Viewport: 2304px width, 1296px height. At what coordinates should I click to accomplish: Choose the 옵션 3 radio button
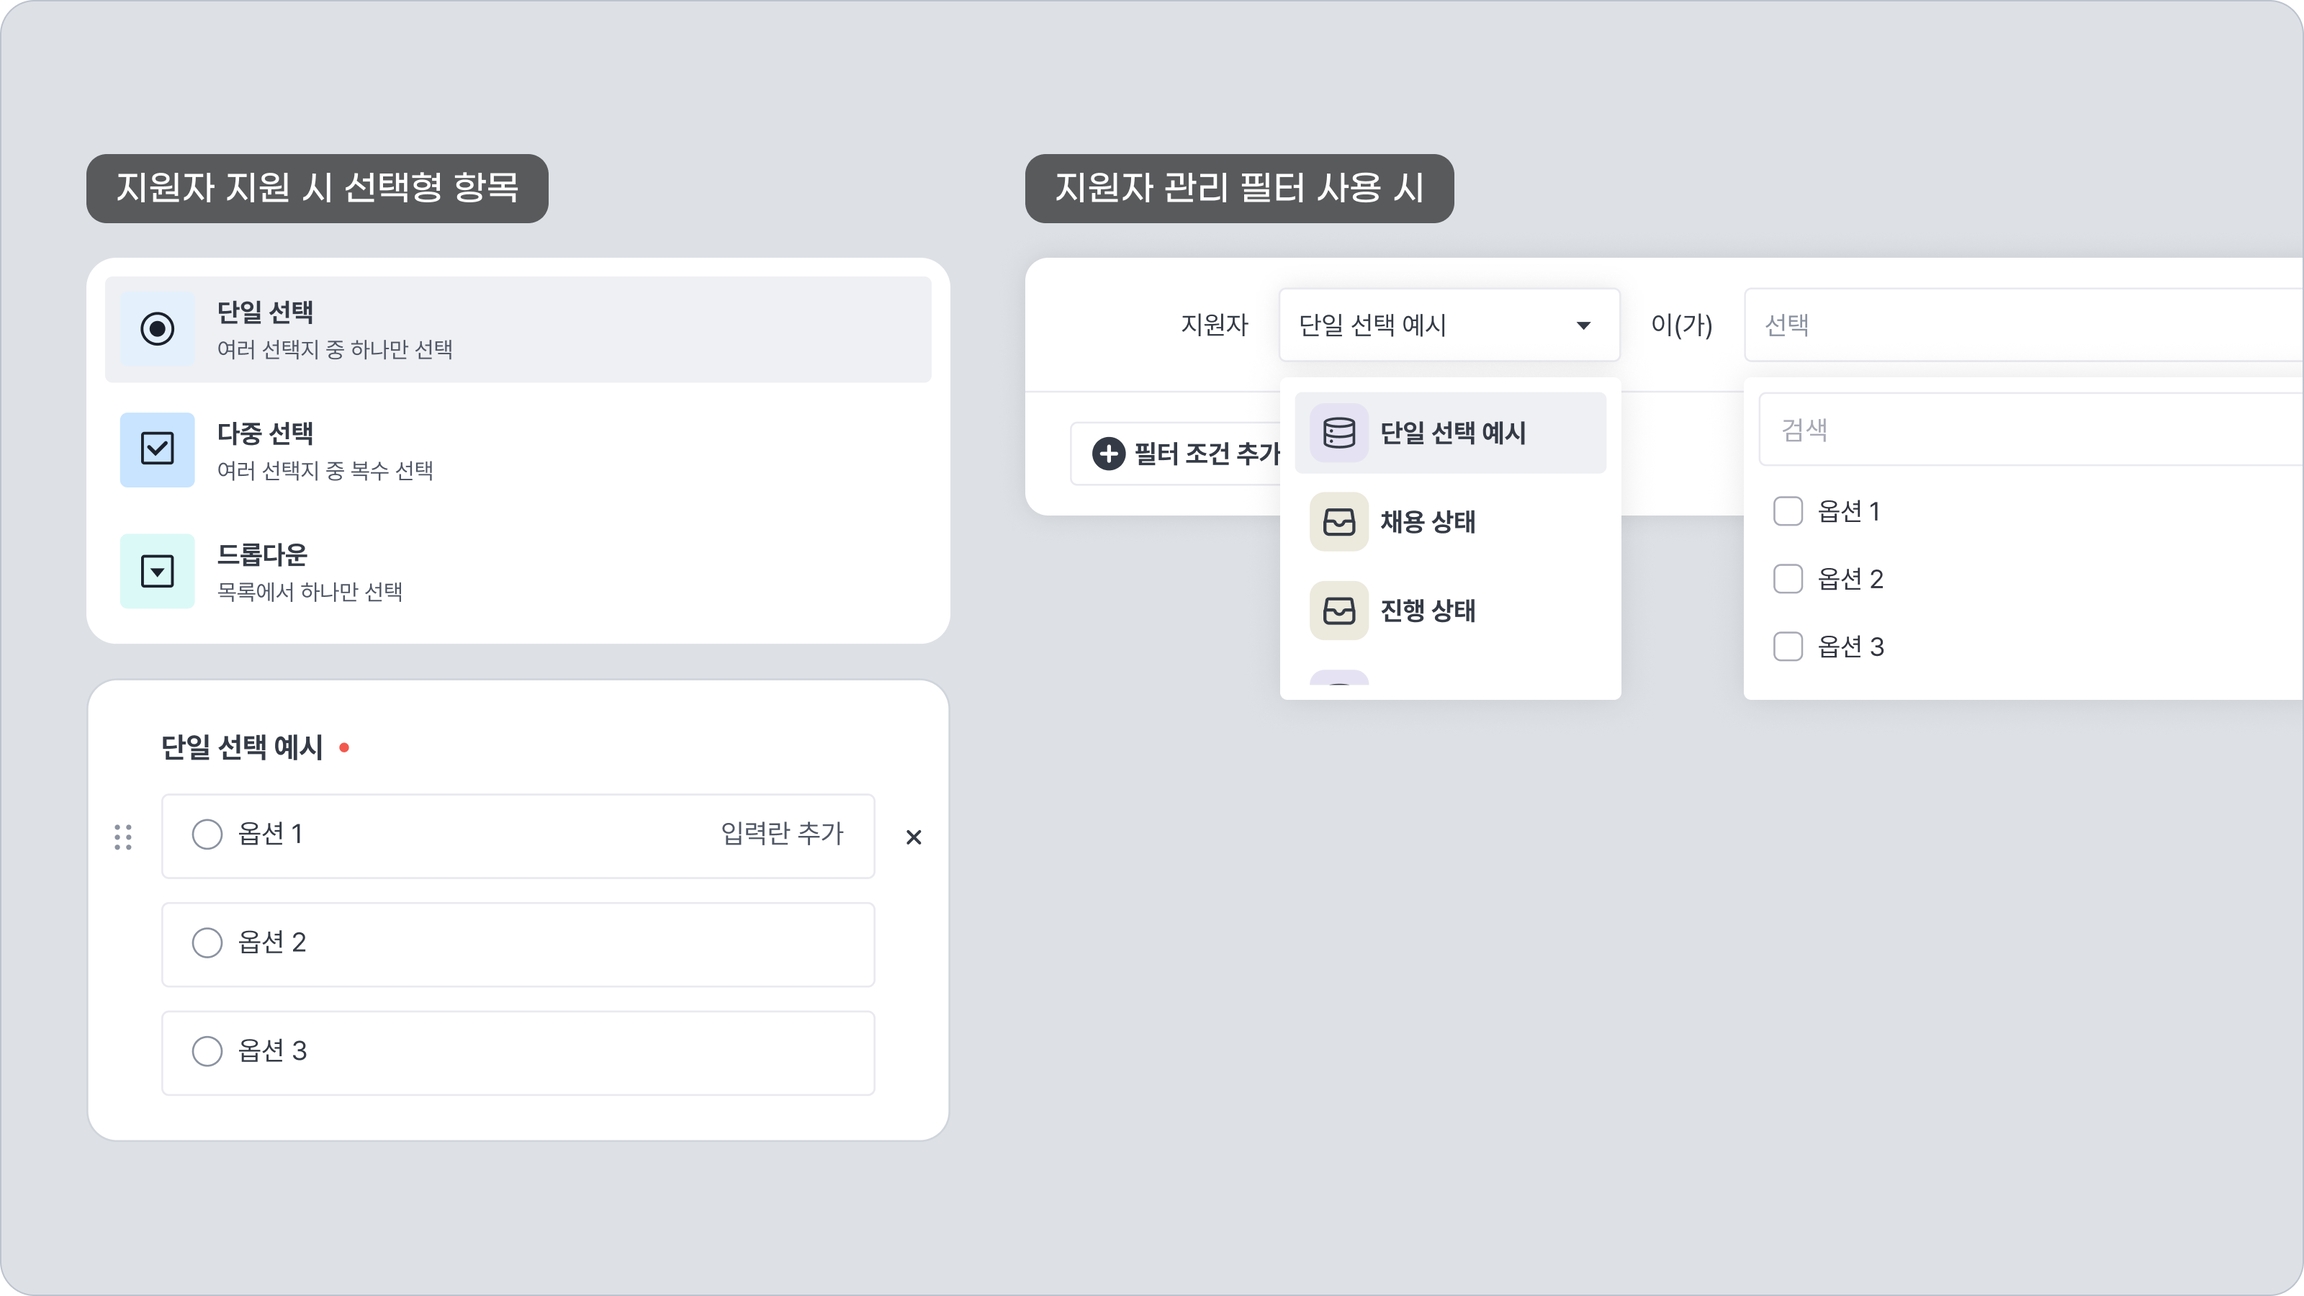[207, 1051]
